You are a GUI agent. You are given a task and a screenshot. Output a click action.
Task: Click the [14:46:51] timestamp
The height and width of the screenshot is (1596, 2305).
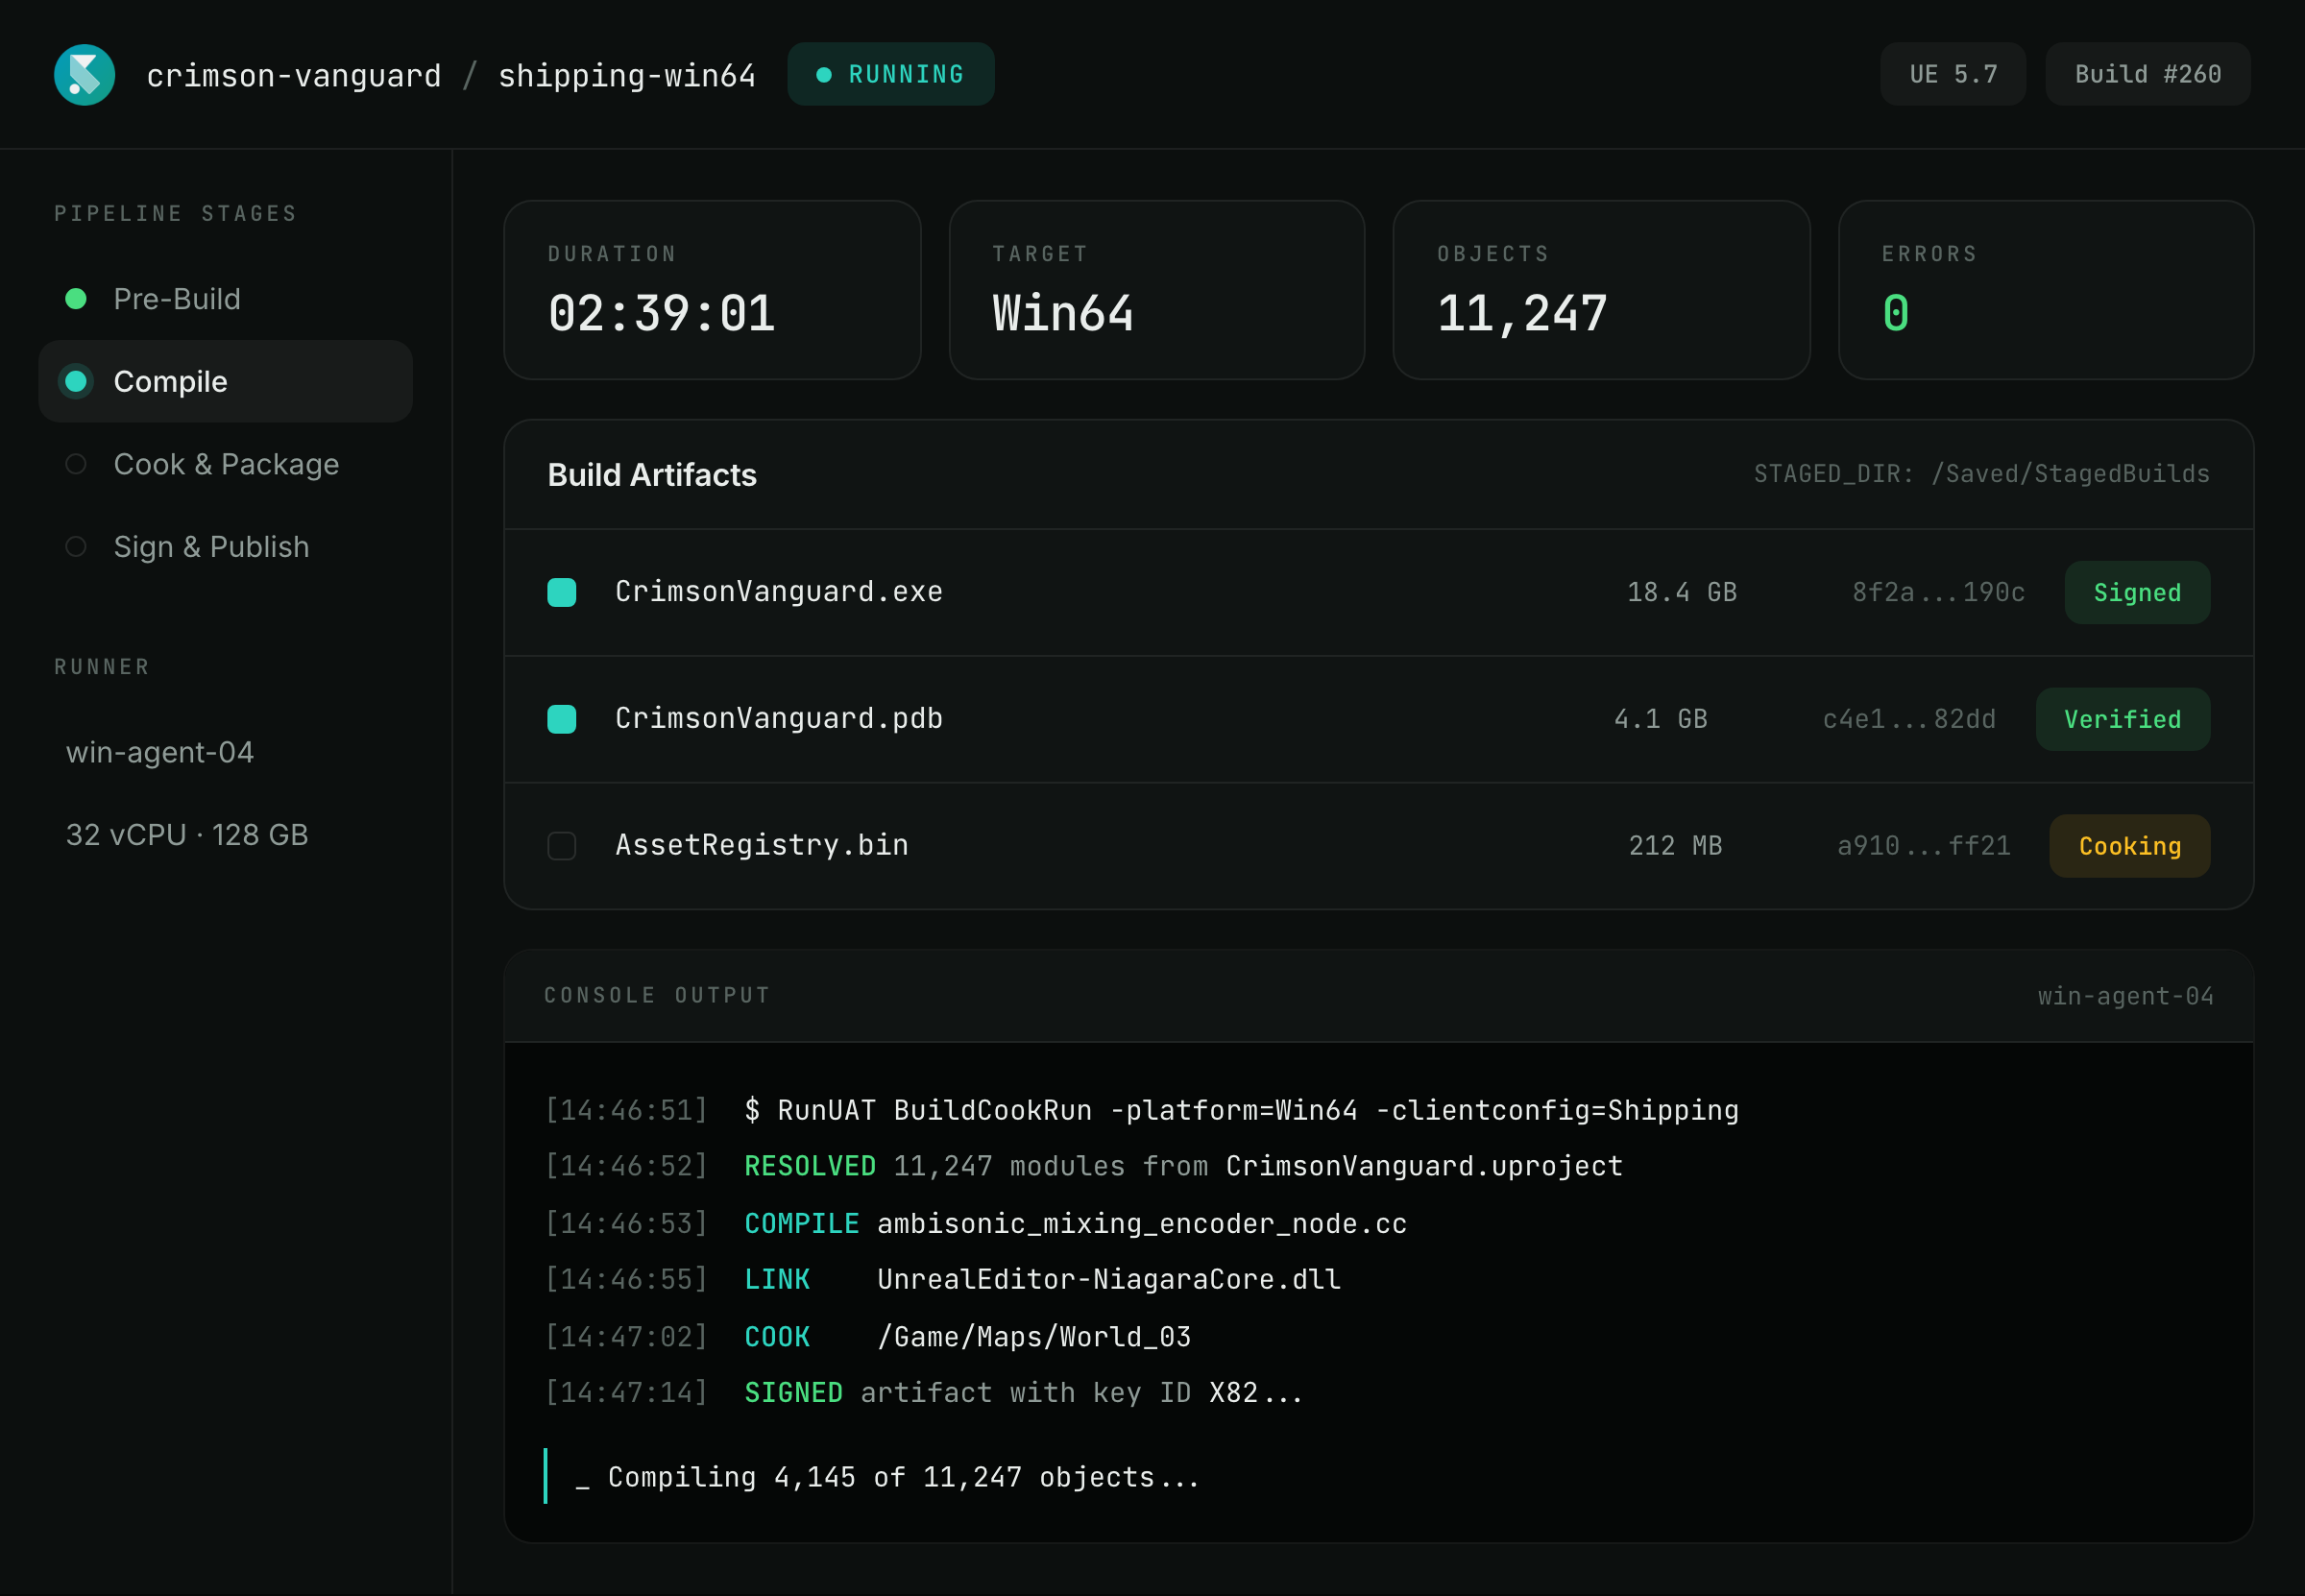627,1111
